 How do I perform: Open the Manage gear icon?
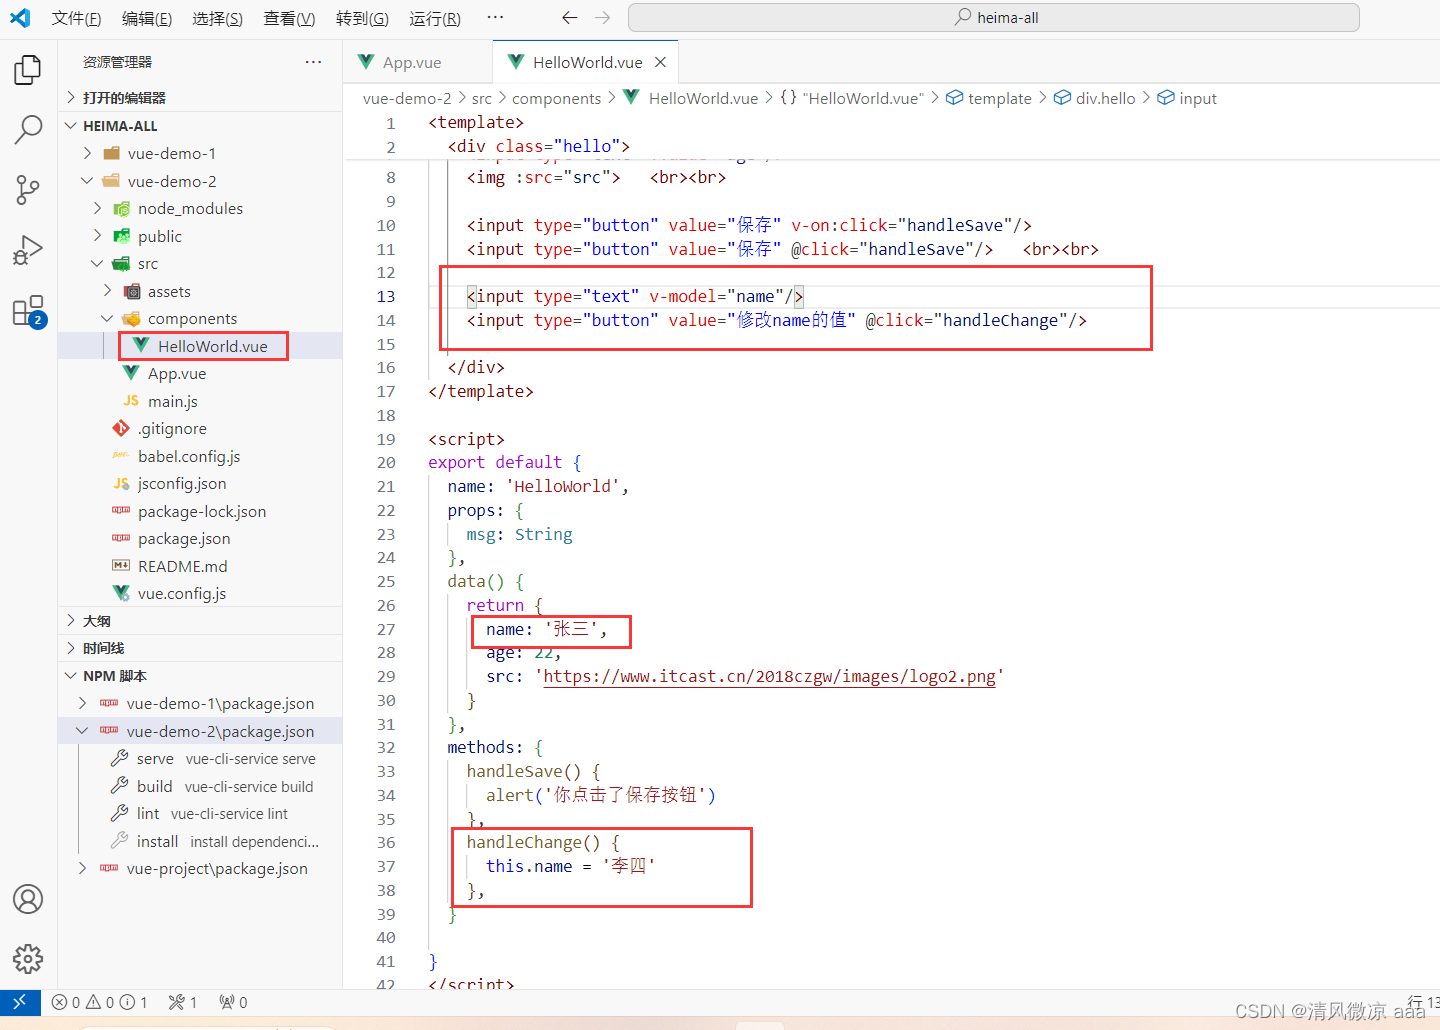pyautogui.click(x=28, y=959)
